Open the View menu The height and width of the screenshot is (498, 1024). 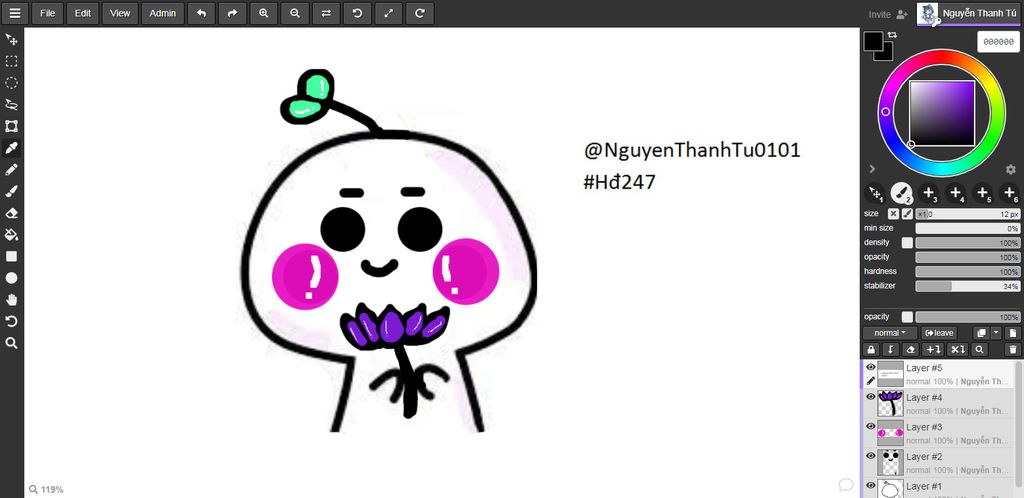(x=120, y=13)
